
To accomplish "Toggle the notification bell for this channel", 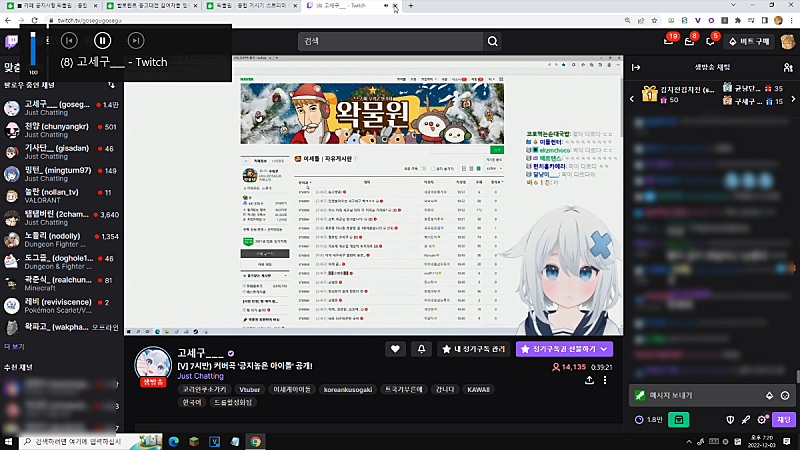I will pyautogui.click(x=421, y=349).
